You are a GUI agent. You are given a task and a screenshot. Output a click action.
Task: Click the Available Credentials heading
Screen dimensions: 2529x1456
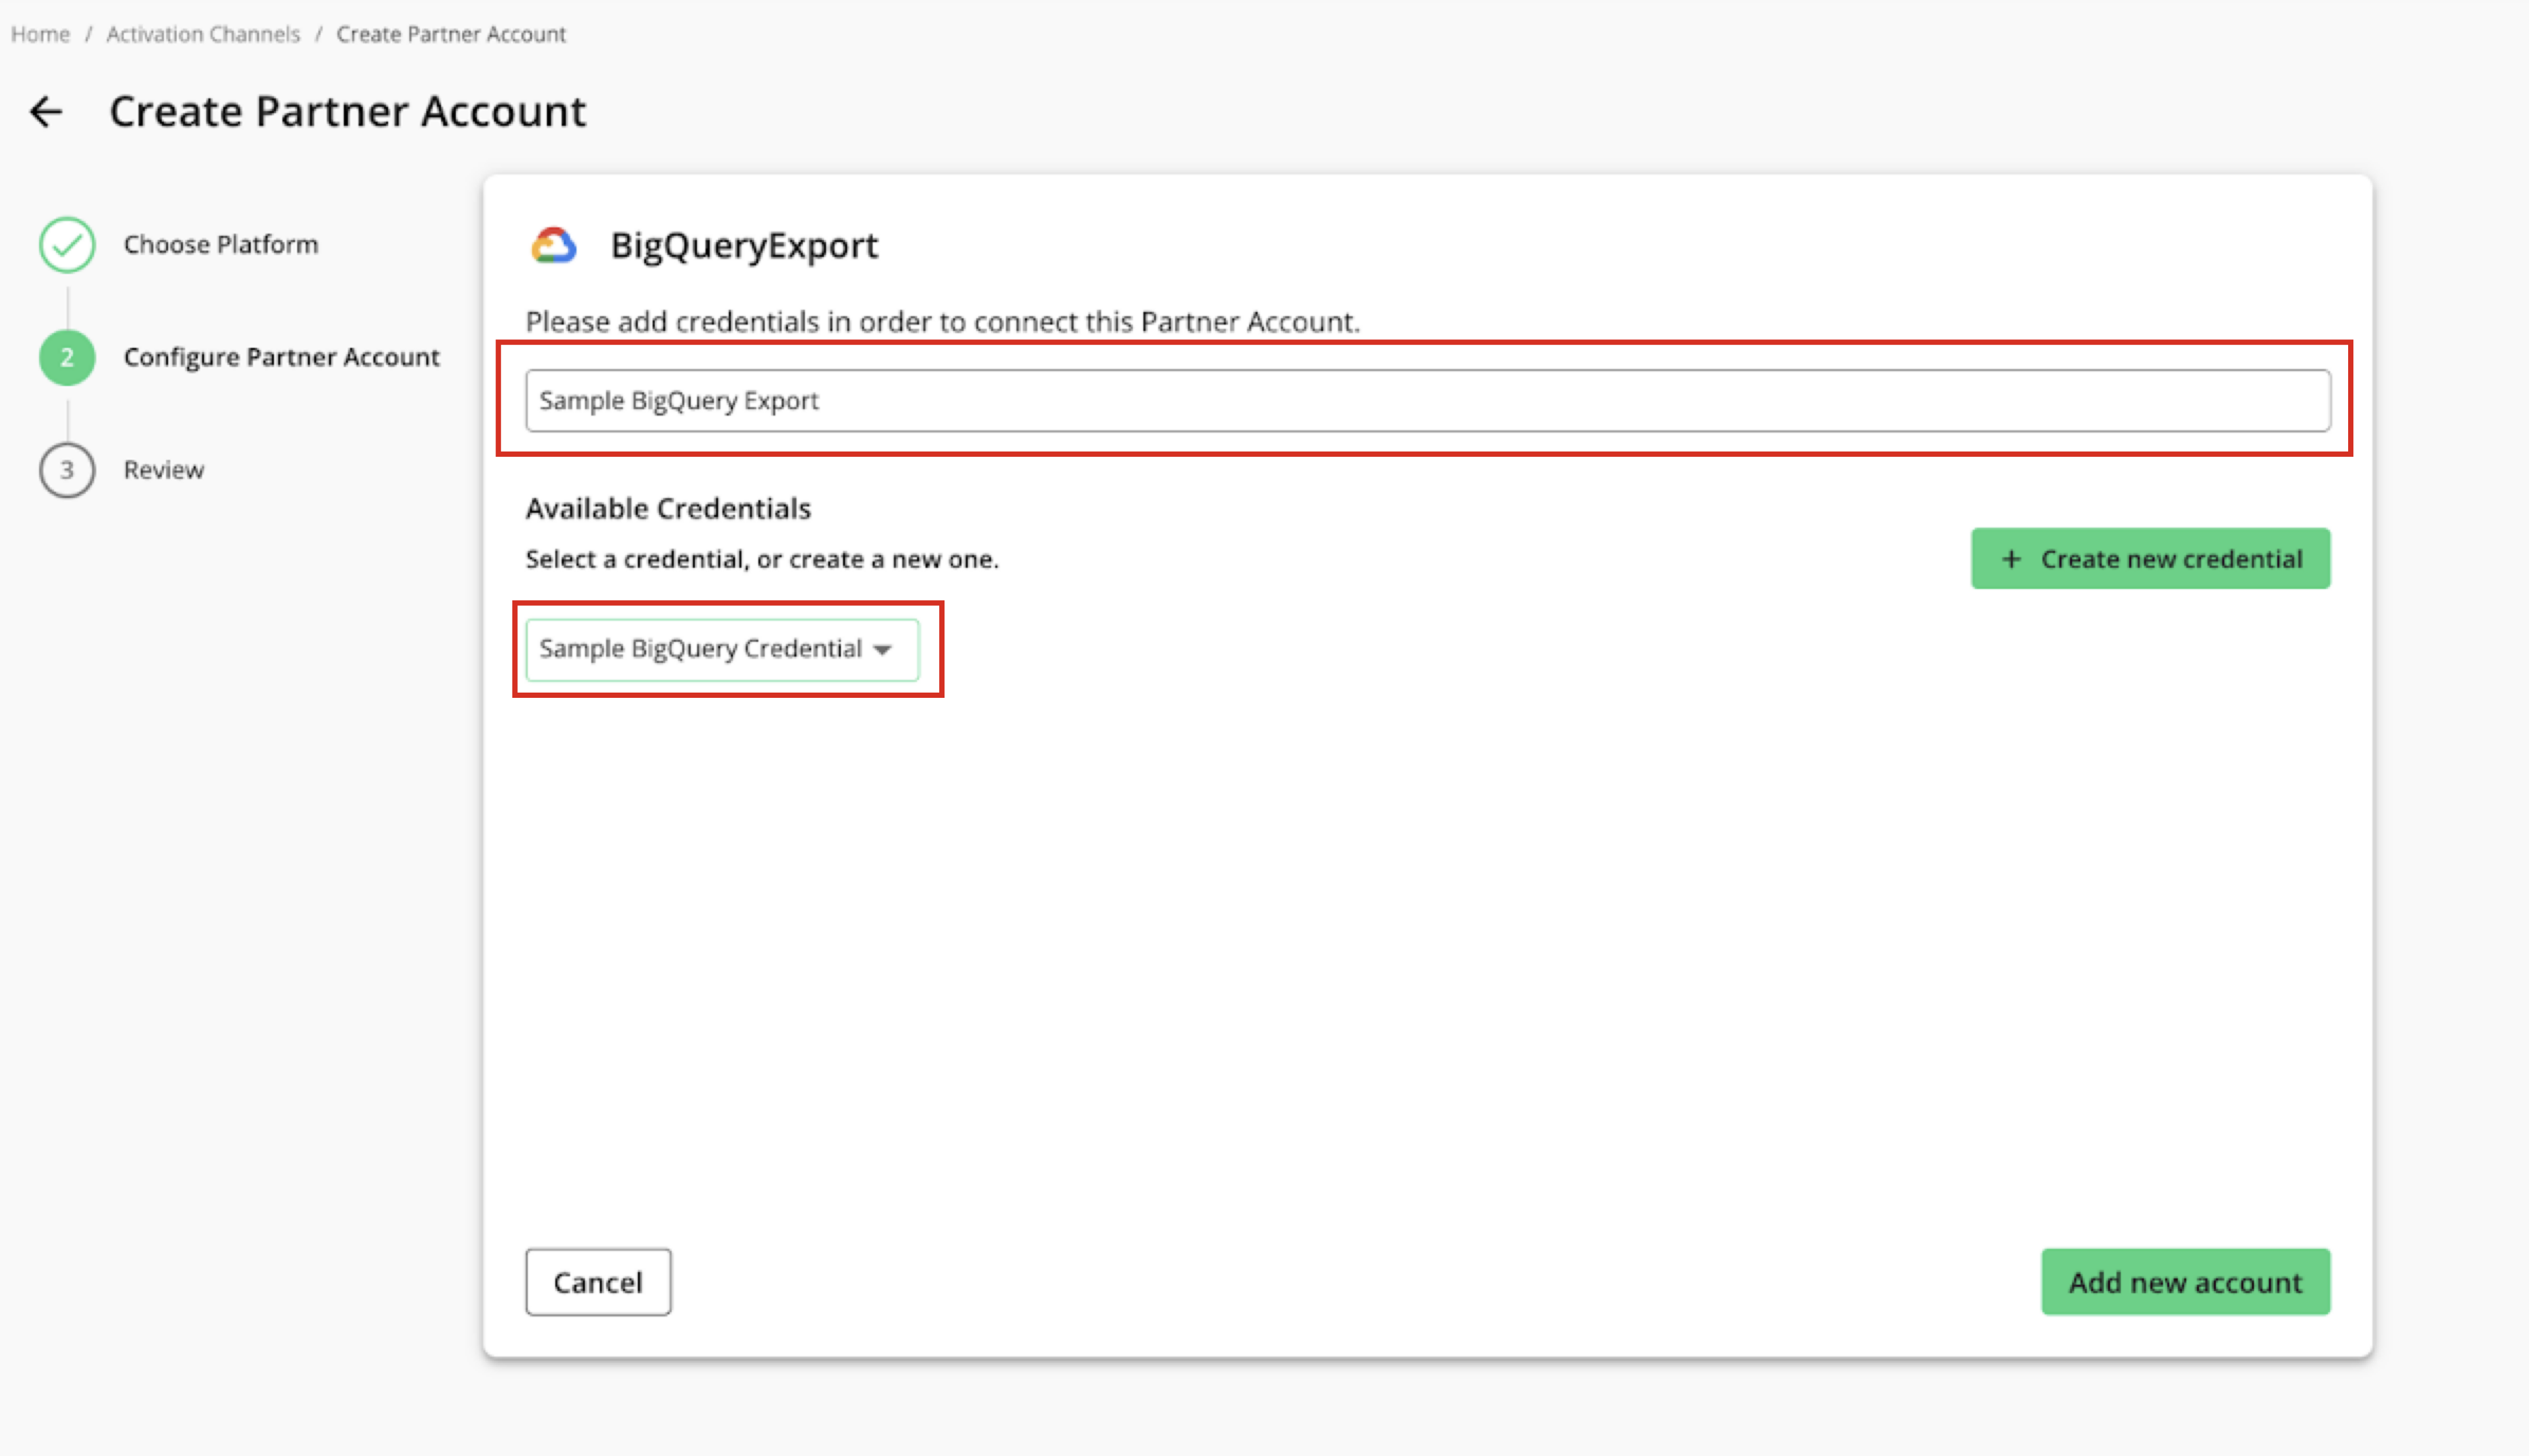tap(668, 509)
